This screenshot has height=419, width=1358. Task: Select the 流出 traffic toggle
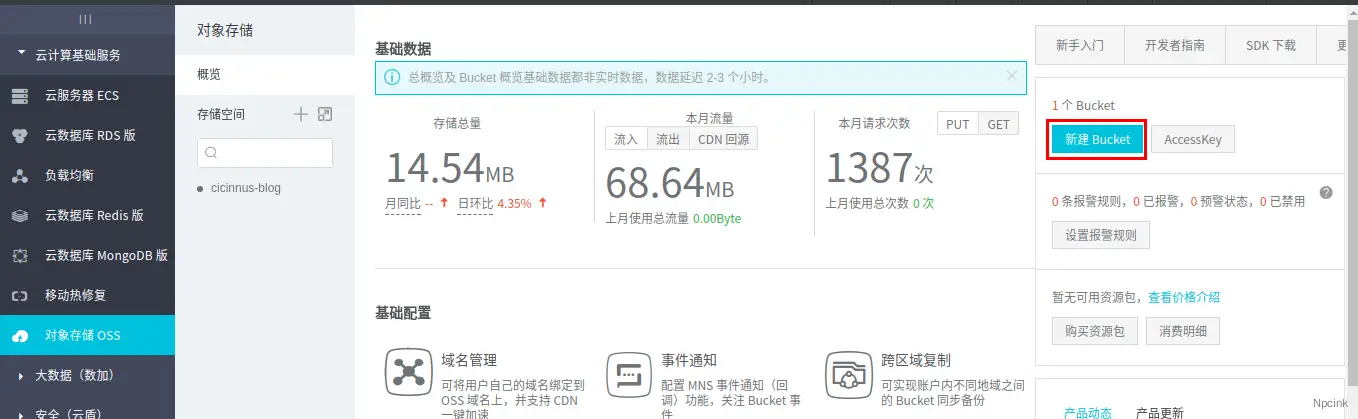[668, 139]
